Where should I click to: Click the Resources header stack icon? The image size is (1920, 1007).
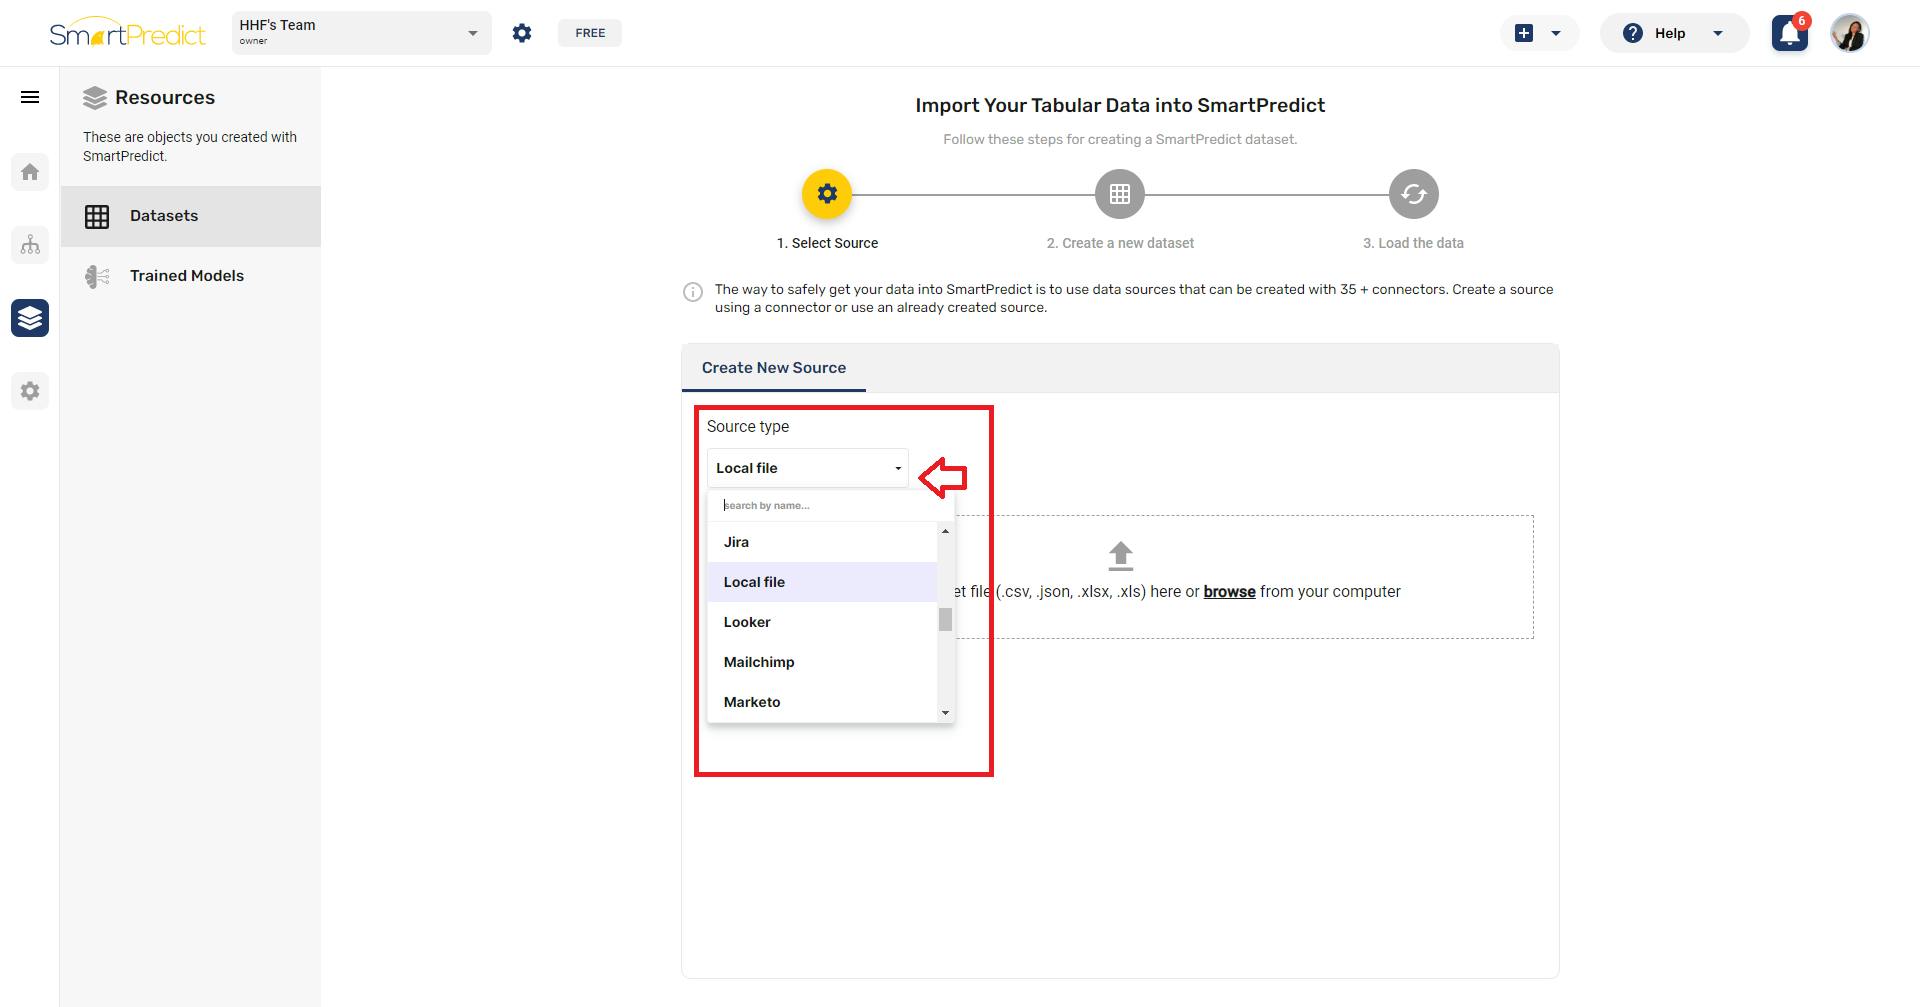(95, 98)
